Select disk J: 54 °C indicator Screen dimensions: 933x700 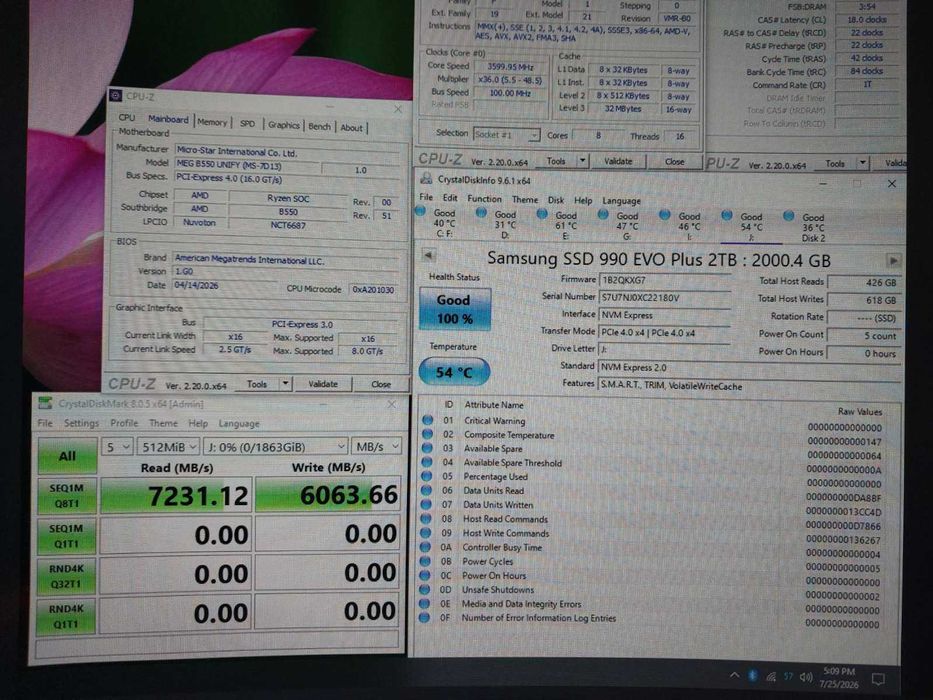(x=726, y=215)
